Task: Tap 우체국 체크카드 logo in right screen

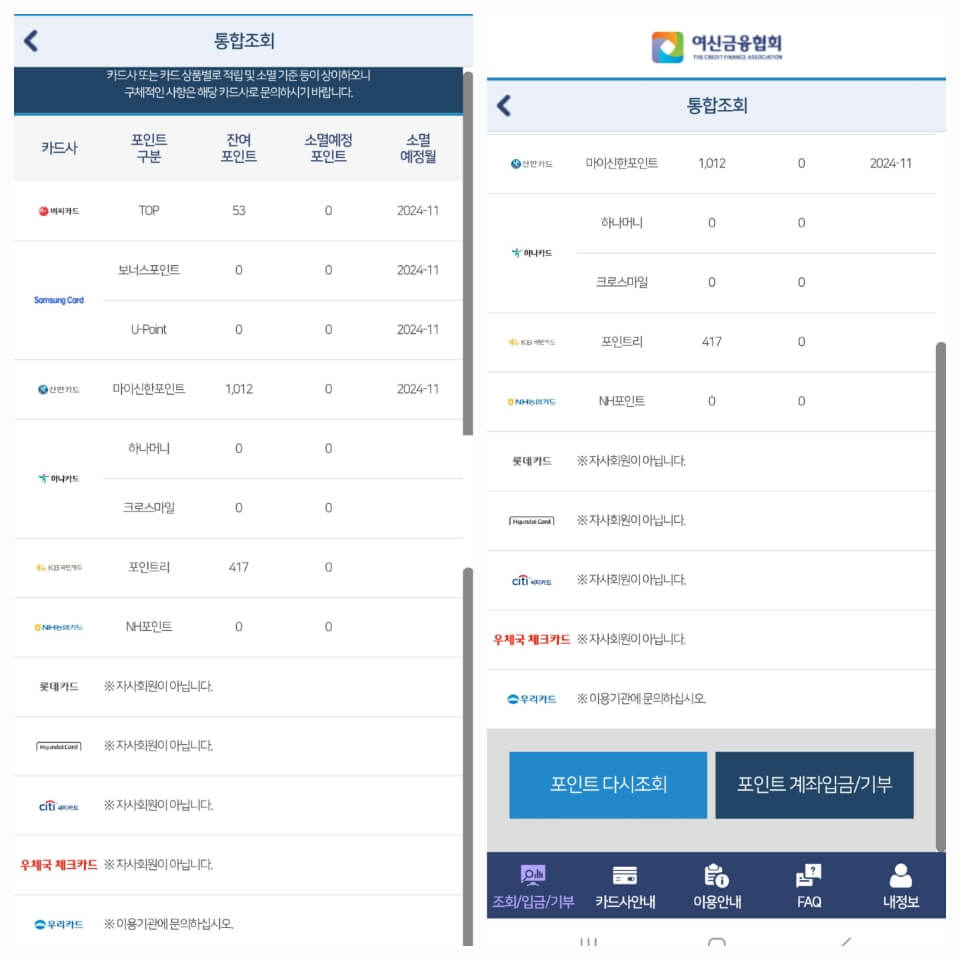Action: [x=531, y=640]
